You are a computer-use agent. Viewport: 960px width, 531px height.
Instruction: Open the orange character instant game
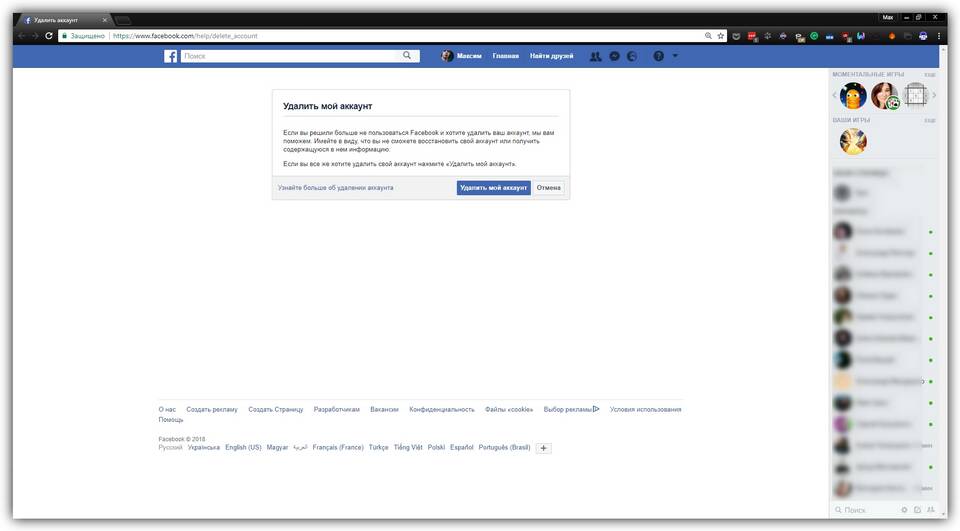[x=852, y=96]
